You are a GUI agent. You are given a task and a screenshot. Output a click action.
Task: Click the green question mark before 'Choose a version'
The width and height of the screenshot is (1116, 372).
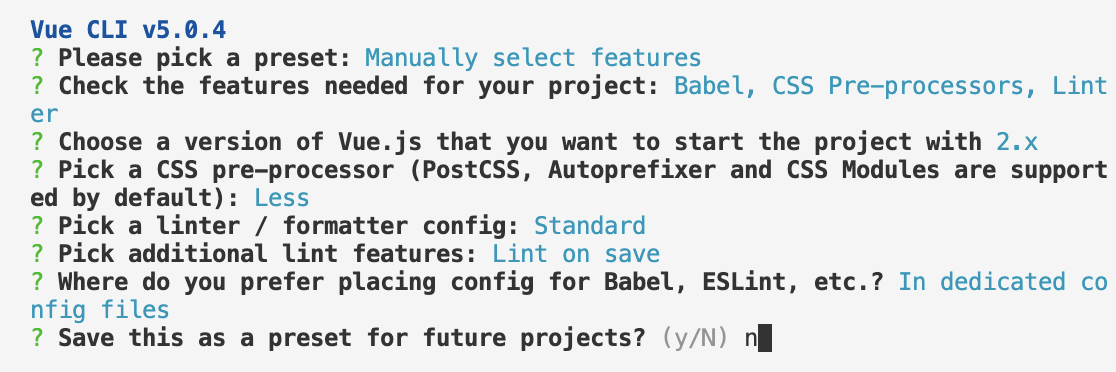point(37,142)
